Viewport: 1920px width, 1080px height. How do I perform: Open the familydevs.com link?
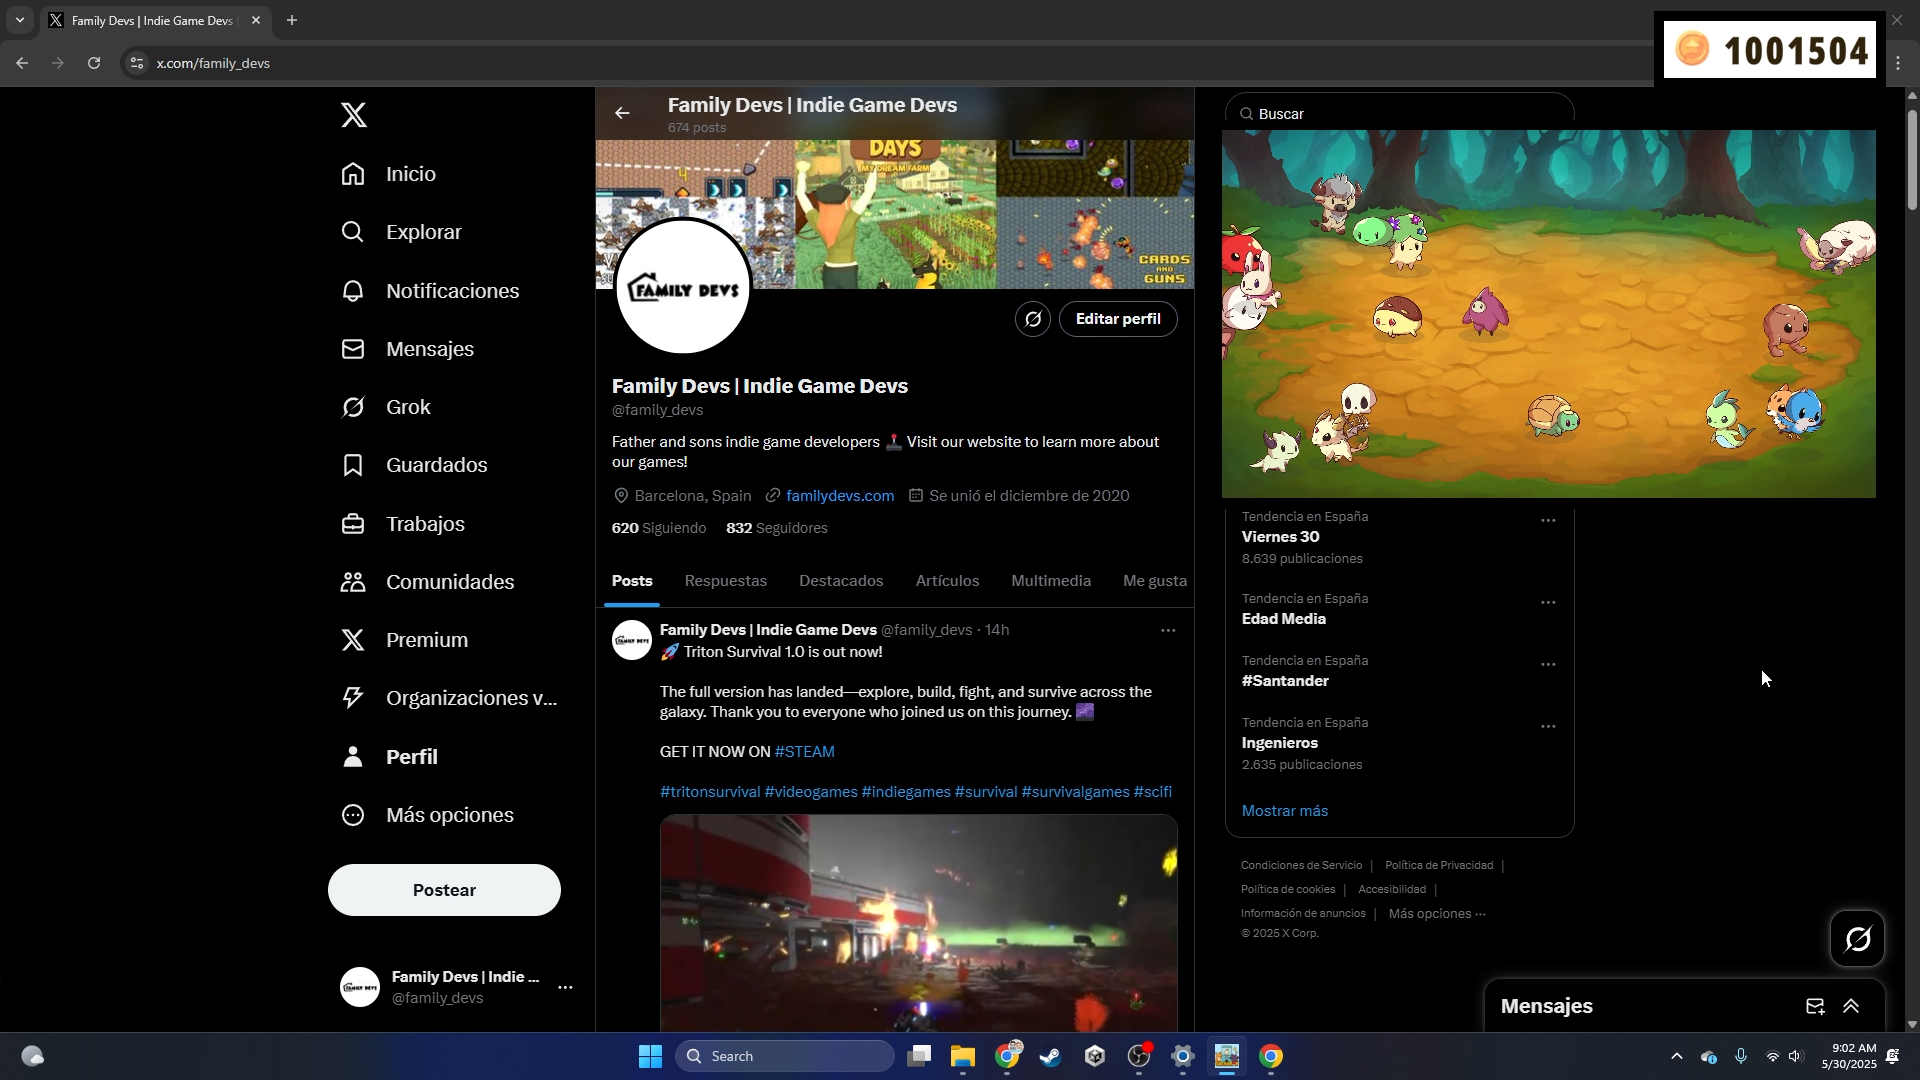click(840, 496)
